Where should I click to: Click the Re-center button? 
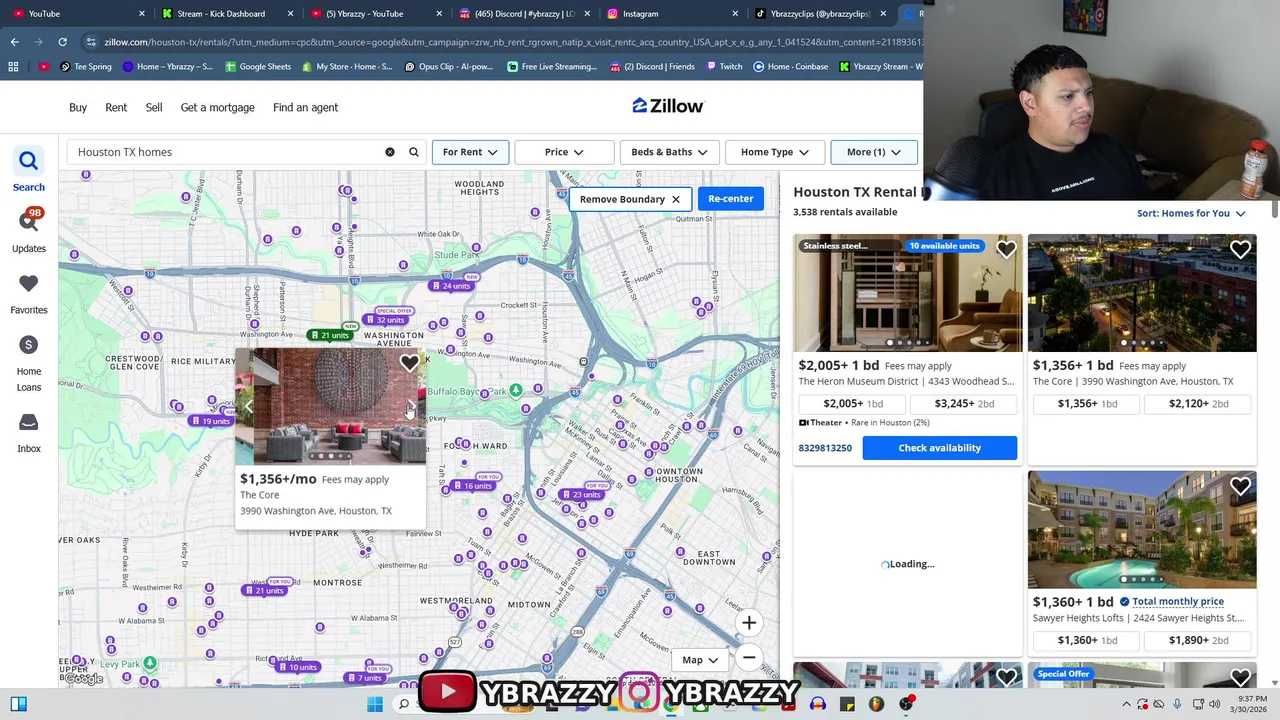[x=731, y=199]
